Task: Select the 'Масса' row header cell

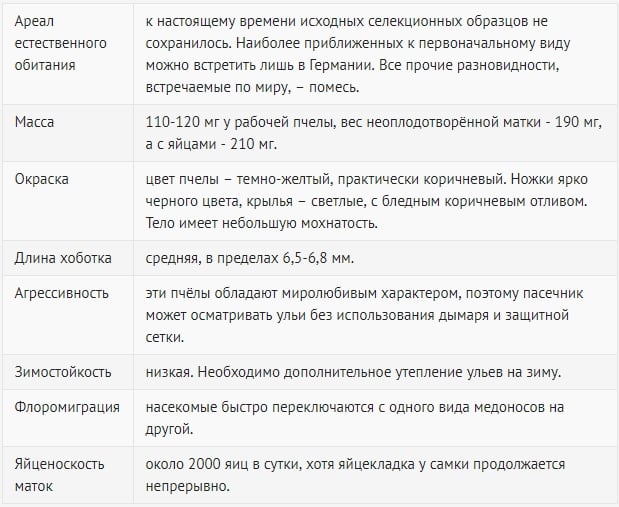Action: 34,122
